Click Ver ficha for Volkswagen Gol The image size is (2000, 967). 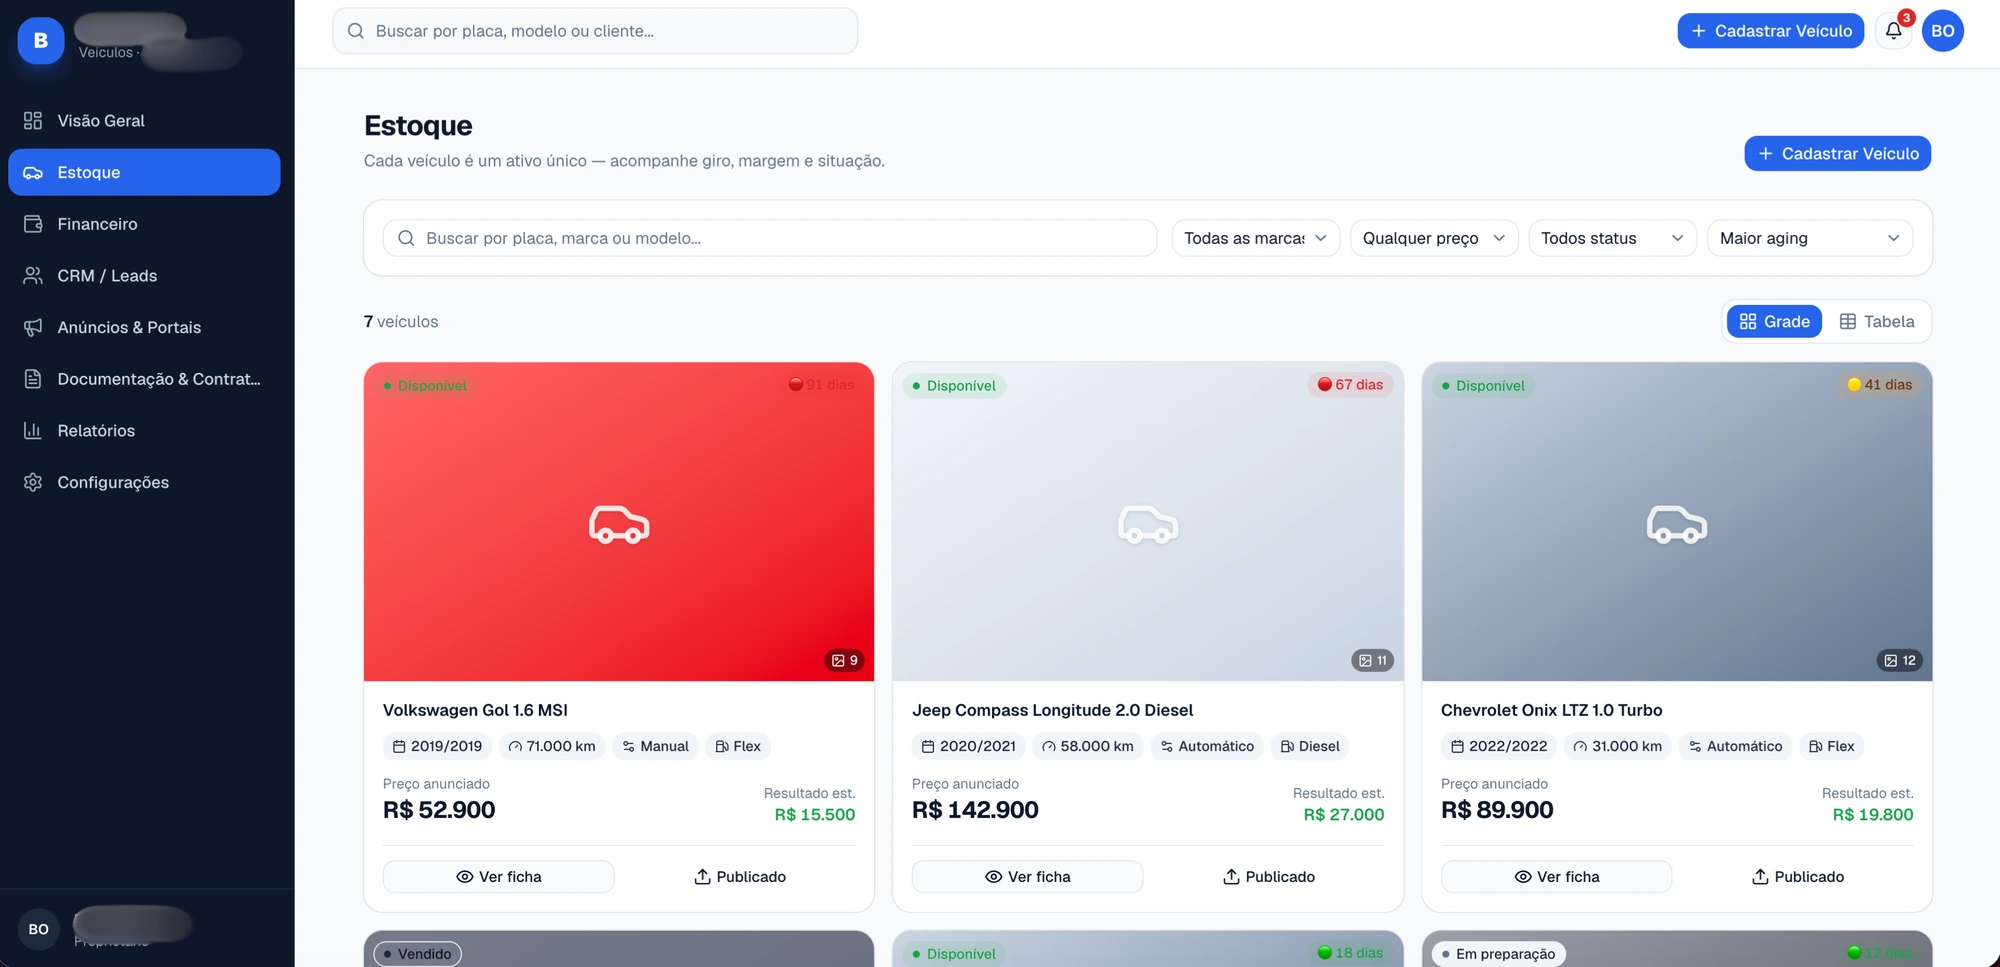click(498, 877)
